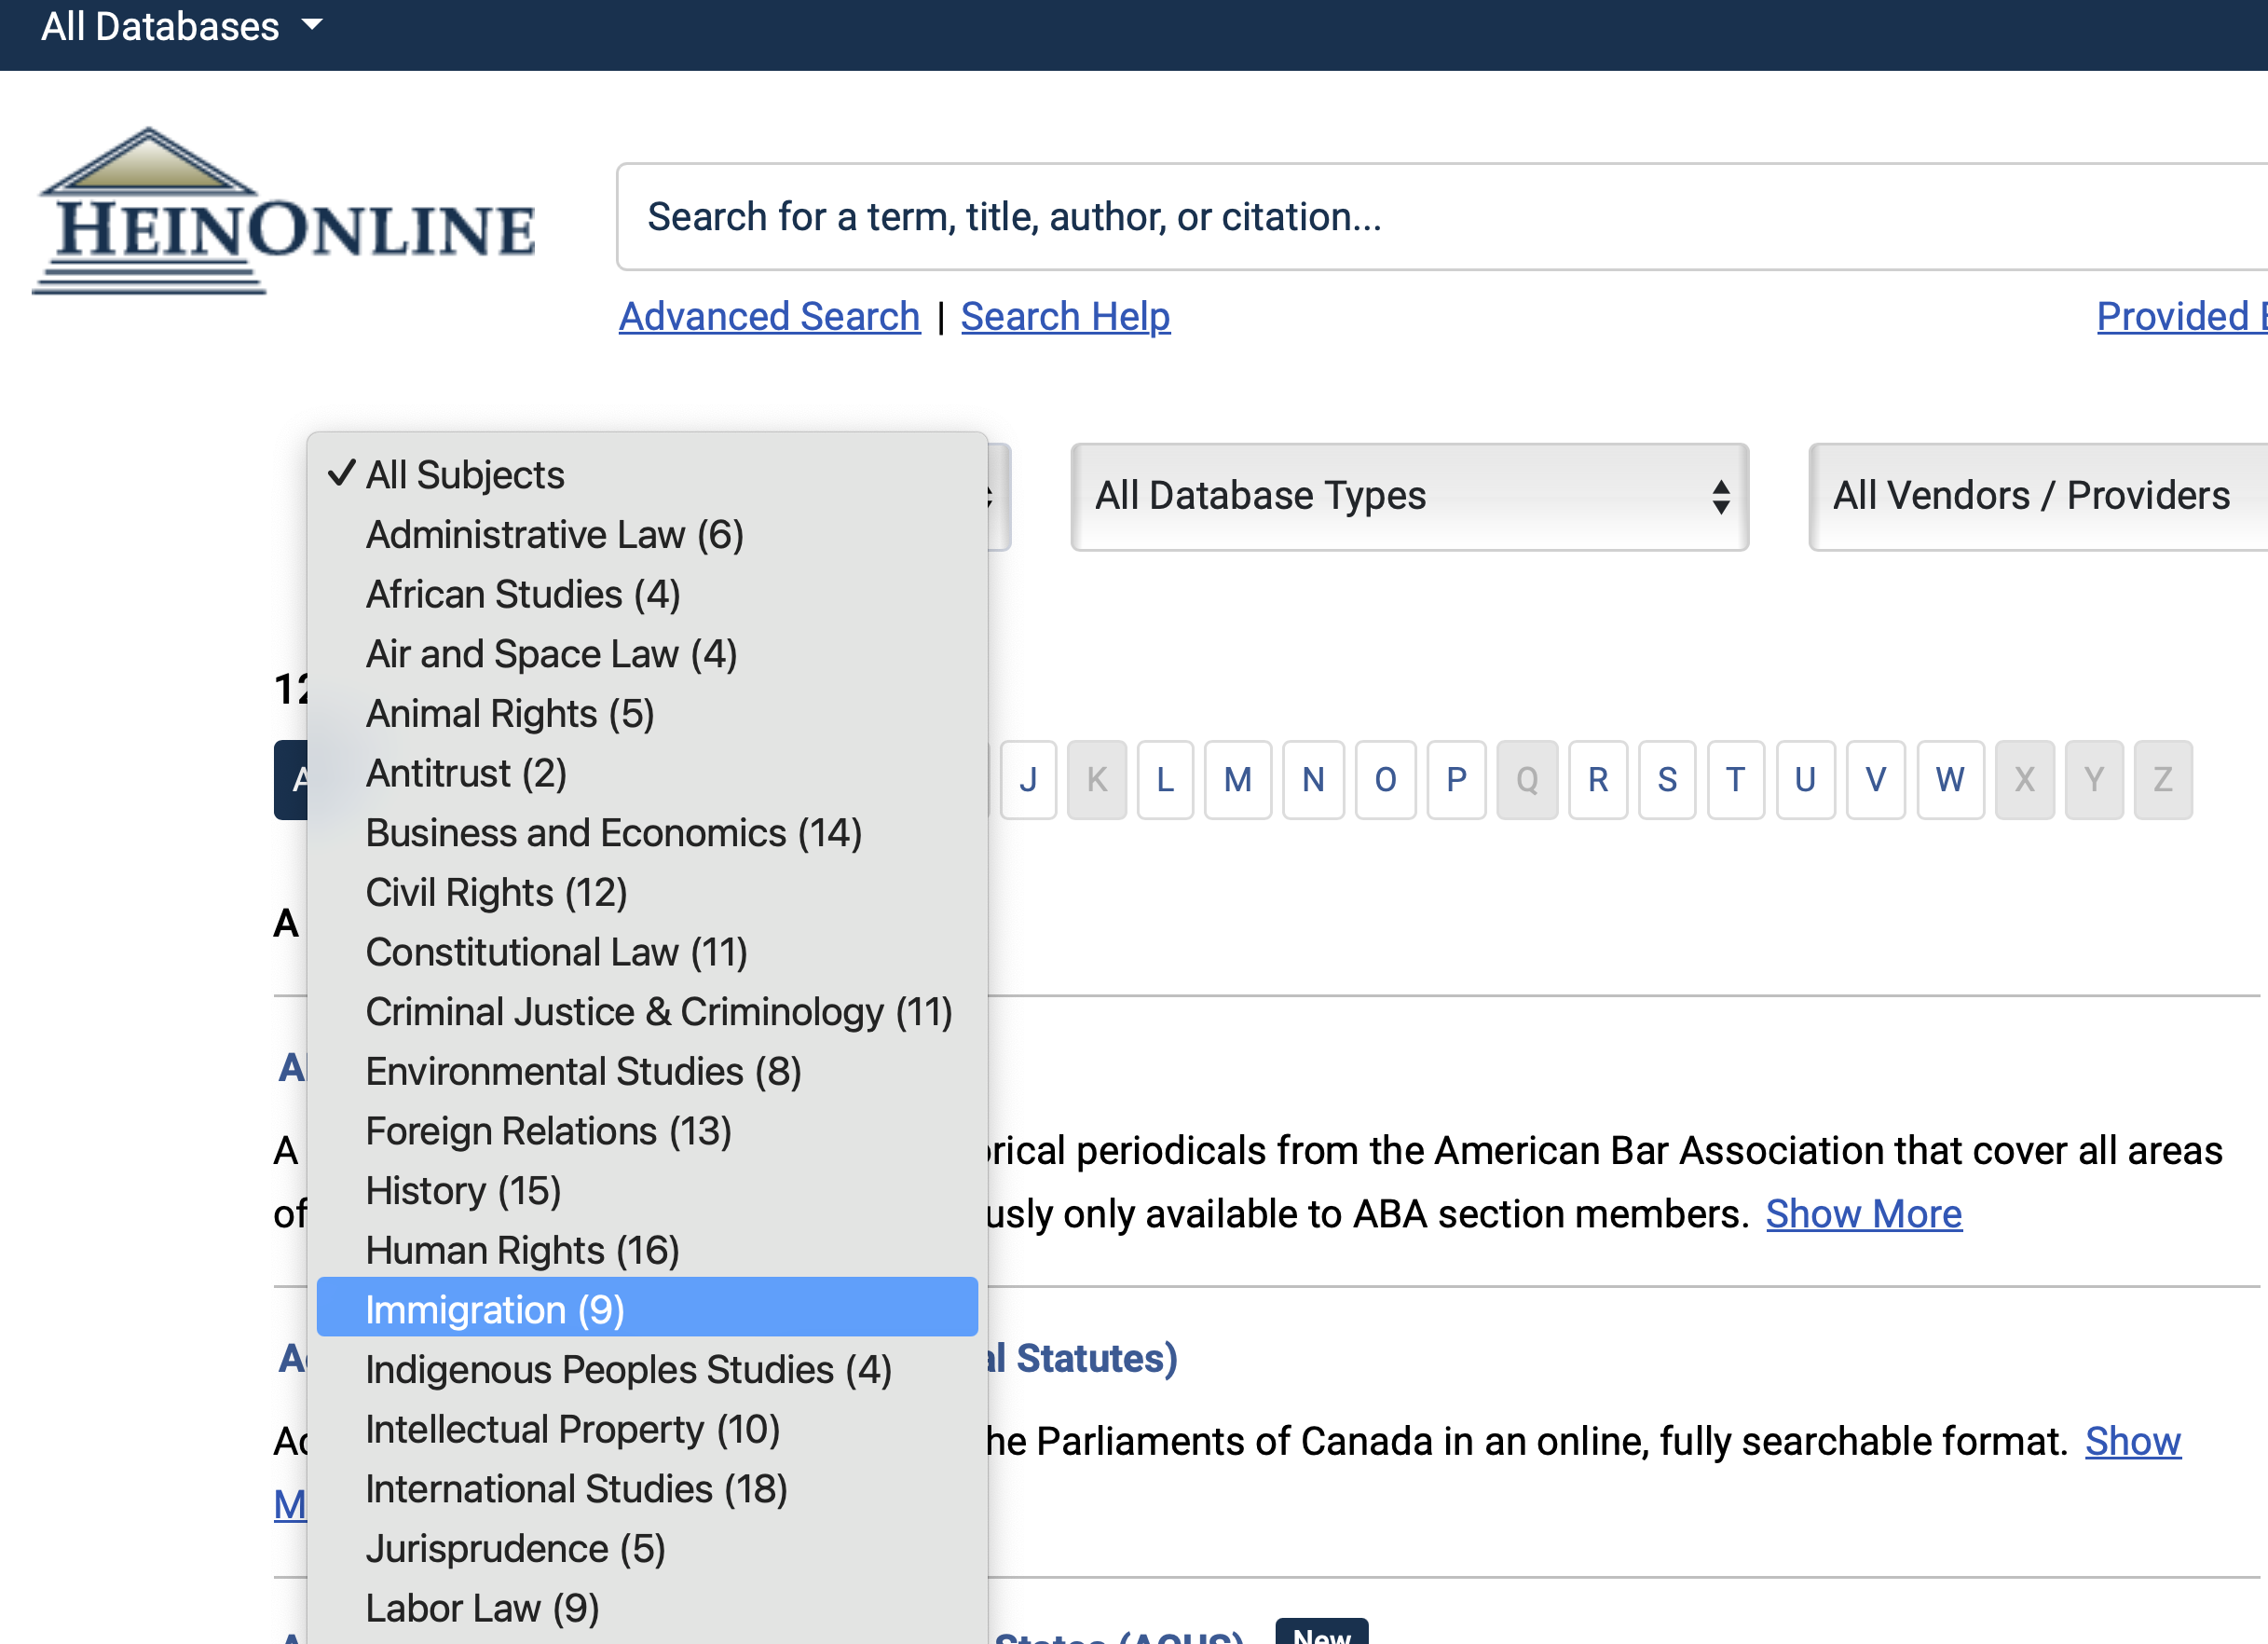This screenshot has height=1644, width=2268.
Task: Click the disabled letter Y button
Action: click(2094, 780)
